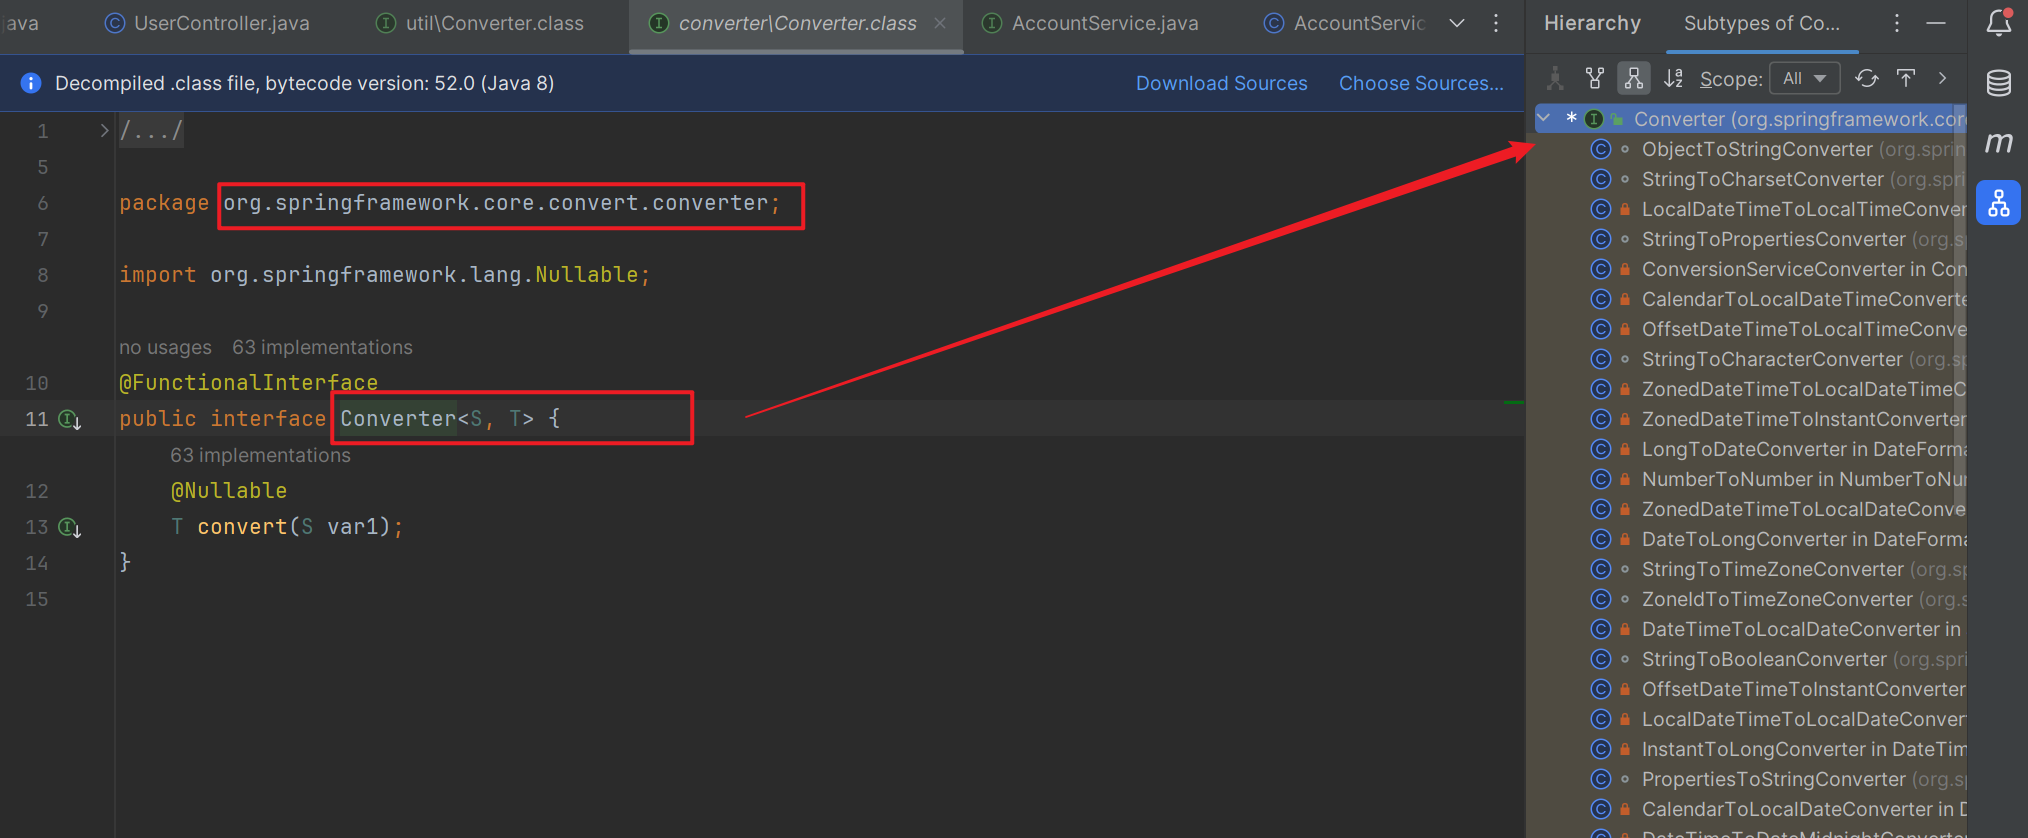
Task: Click Choose Sources link
Action: pos(1421,83)
